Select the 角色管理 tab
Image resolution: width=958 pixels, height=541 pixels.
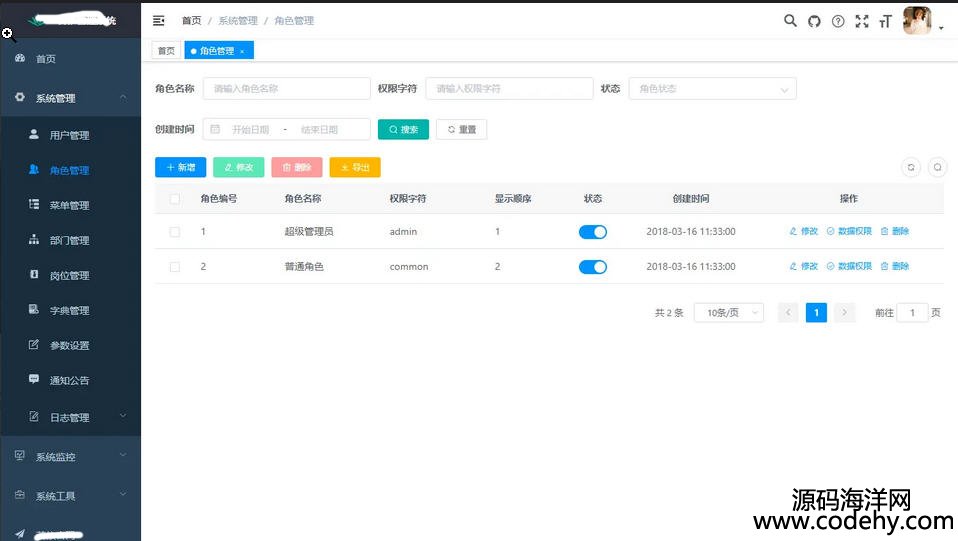coord(219,51)
